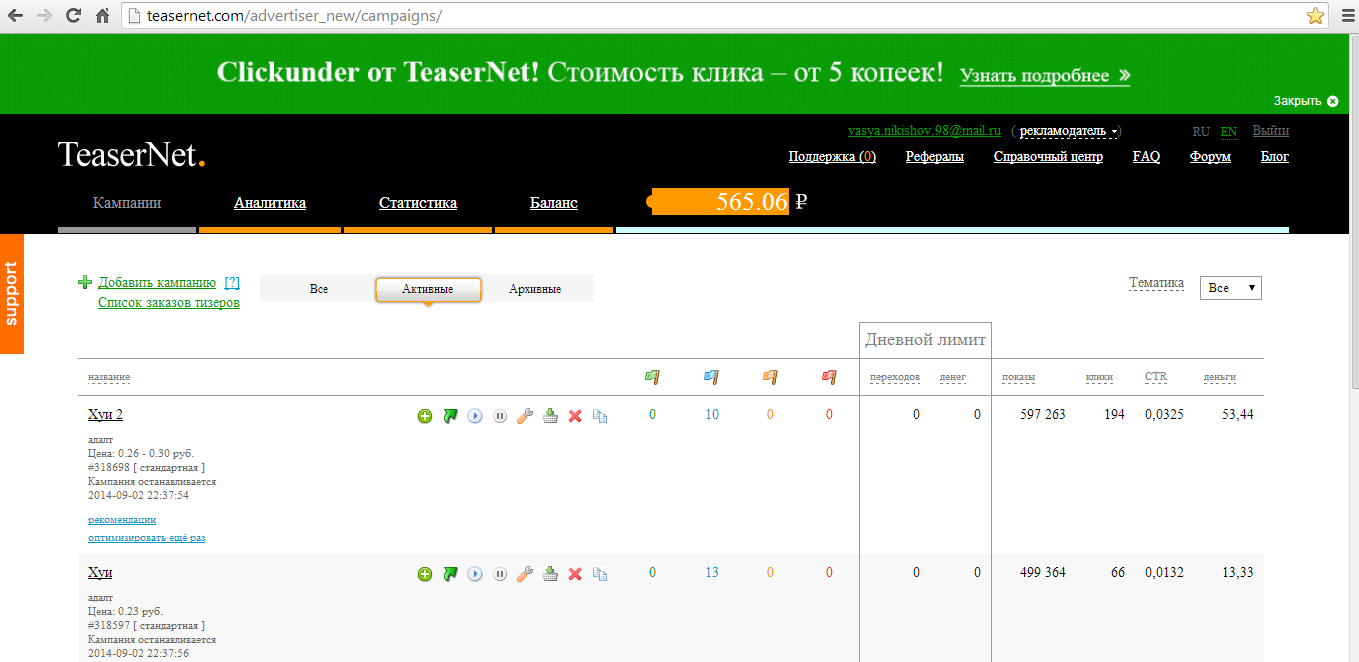Click green arrow icon in Хуи 2 row
1359x662 pixels.
point(450,416)
